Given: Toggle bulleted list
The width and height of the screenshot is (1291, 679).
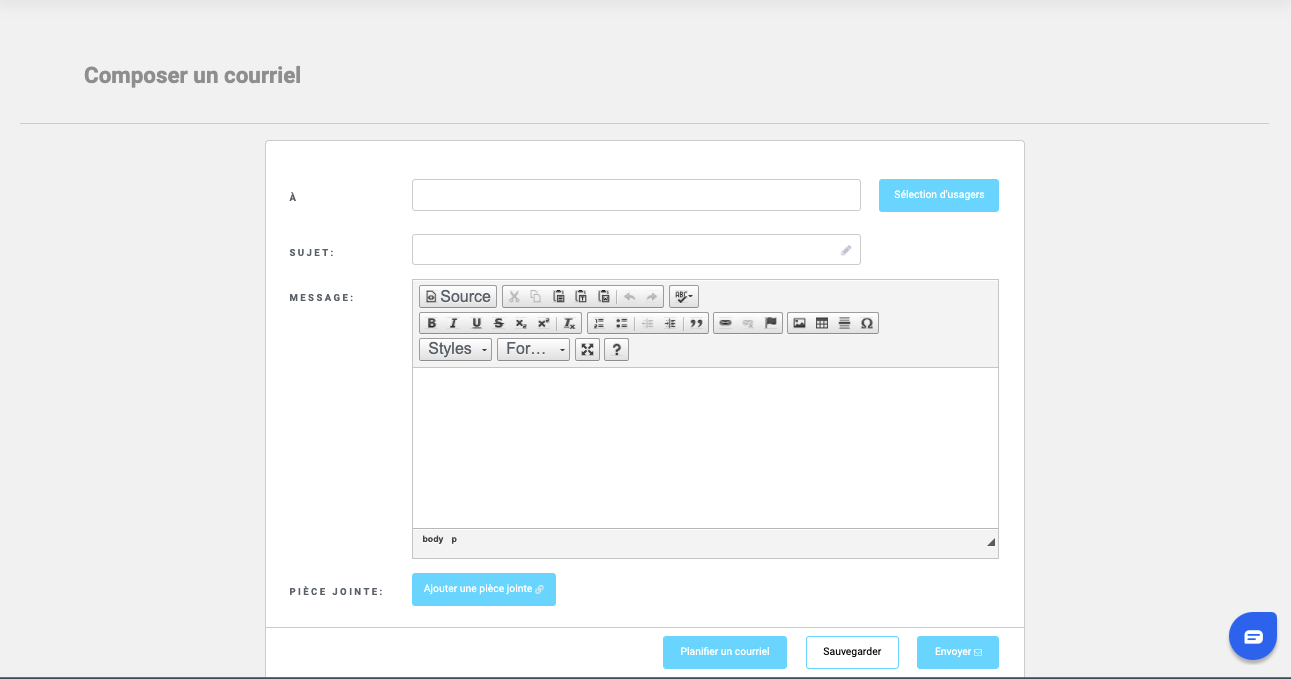Looking at the screenshot, I should pyautogui.click(x=621, y=323).
